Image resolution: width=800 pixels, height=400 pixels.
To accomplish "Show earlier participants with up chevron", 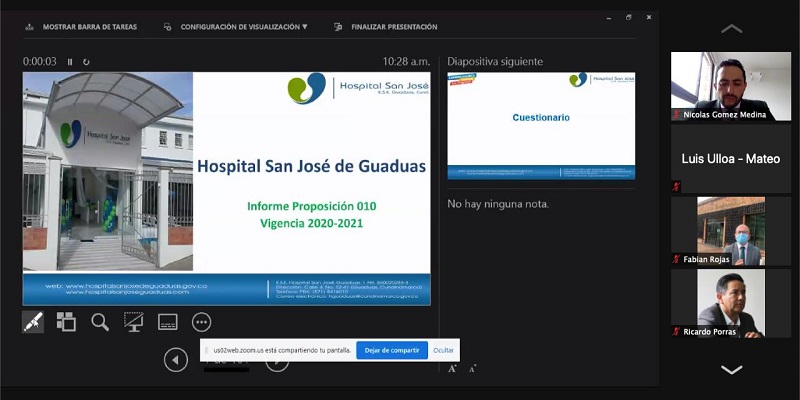I will [732, 29].
